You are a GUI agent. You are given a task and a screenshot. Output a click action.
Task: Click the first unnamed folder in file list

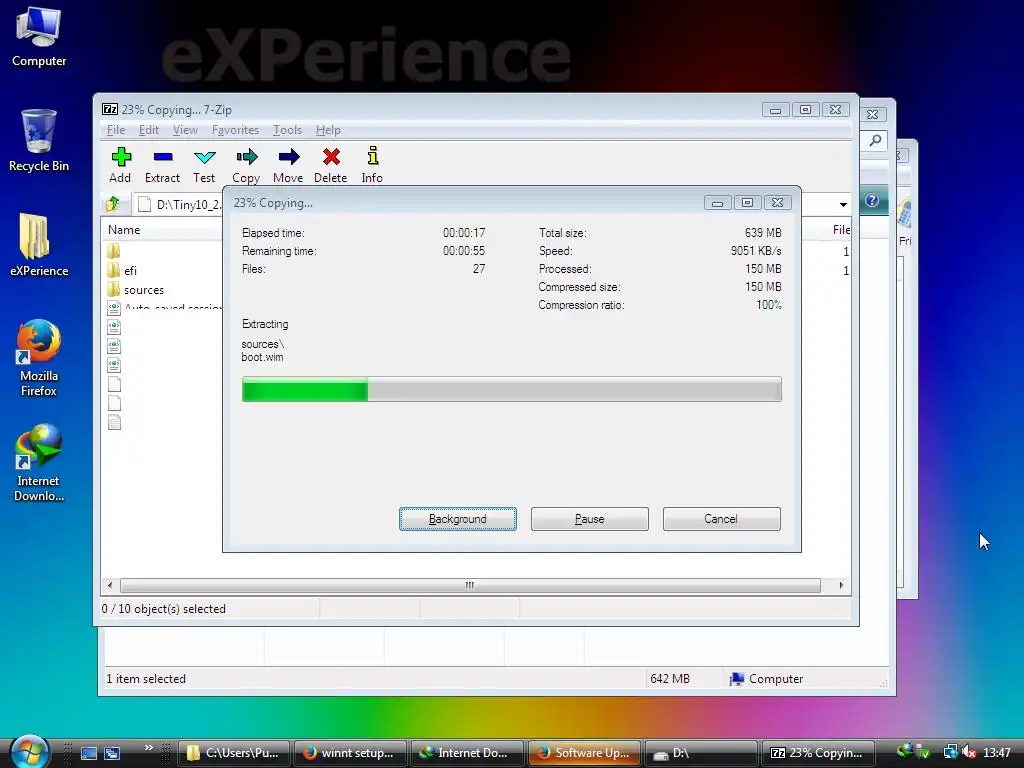(x=114, y=251)
